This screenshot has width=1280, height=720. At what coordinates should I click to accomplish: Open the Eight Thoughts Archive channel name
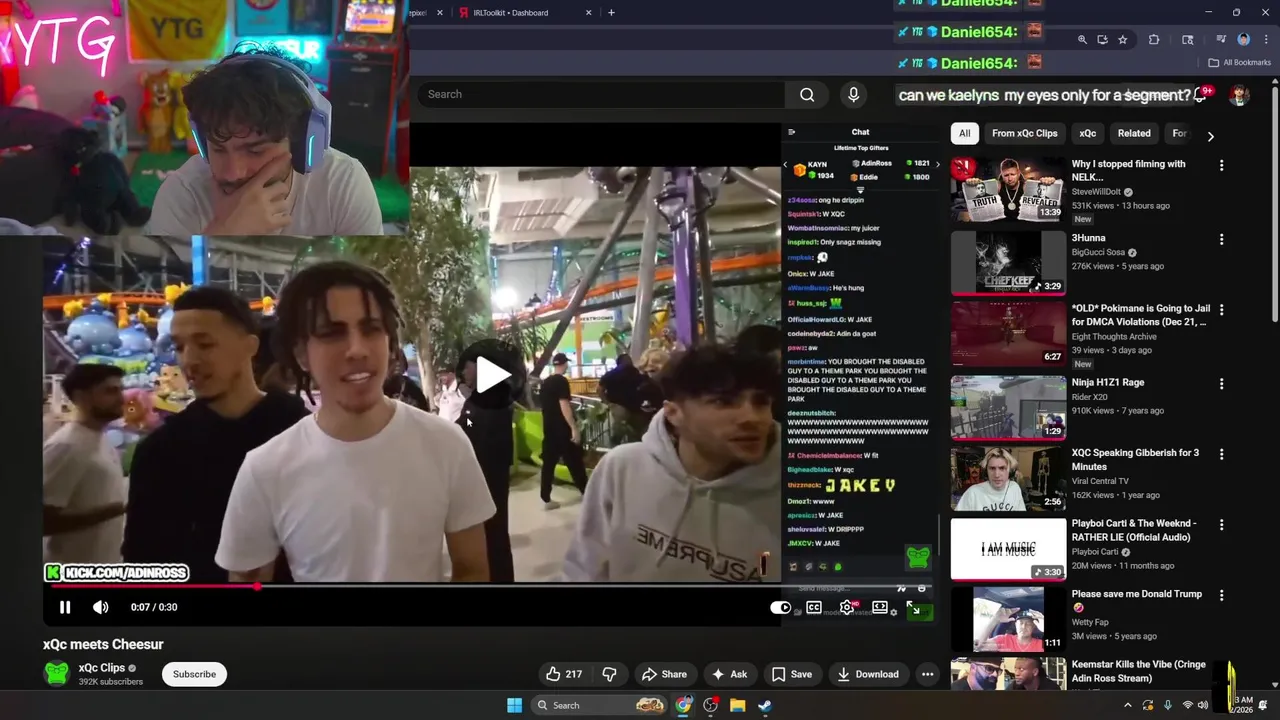pyautogui.click(x=1114, y=336)
